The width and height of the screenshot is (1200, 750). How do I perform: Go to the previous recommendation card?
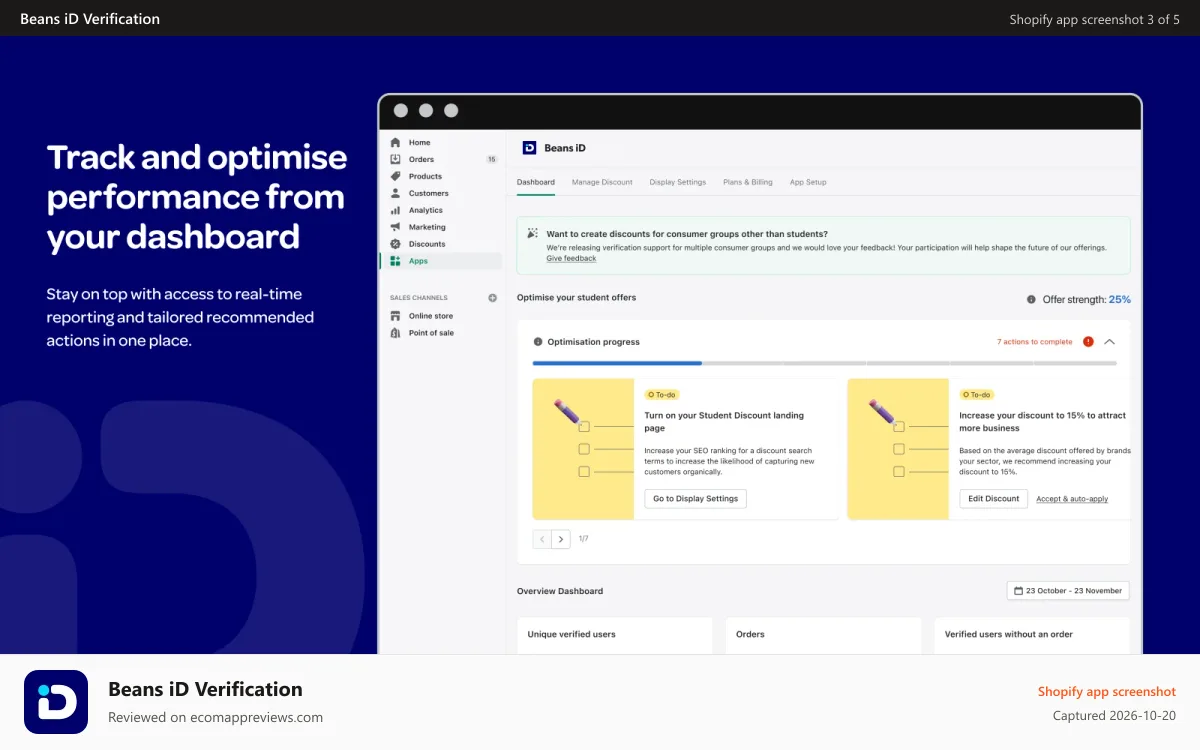[542, 539]
